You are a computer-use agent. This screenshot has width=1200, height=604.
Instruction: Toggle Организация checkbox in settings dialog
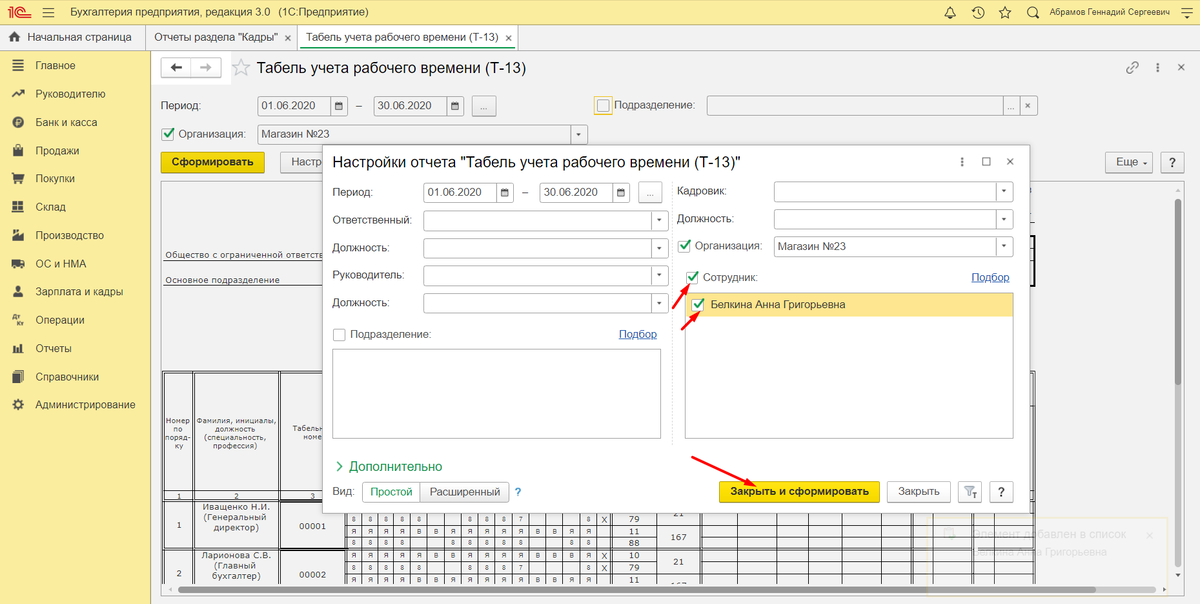tap(684, 246)
